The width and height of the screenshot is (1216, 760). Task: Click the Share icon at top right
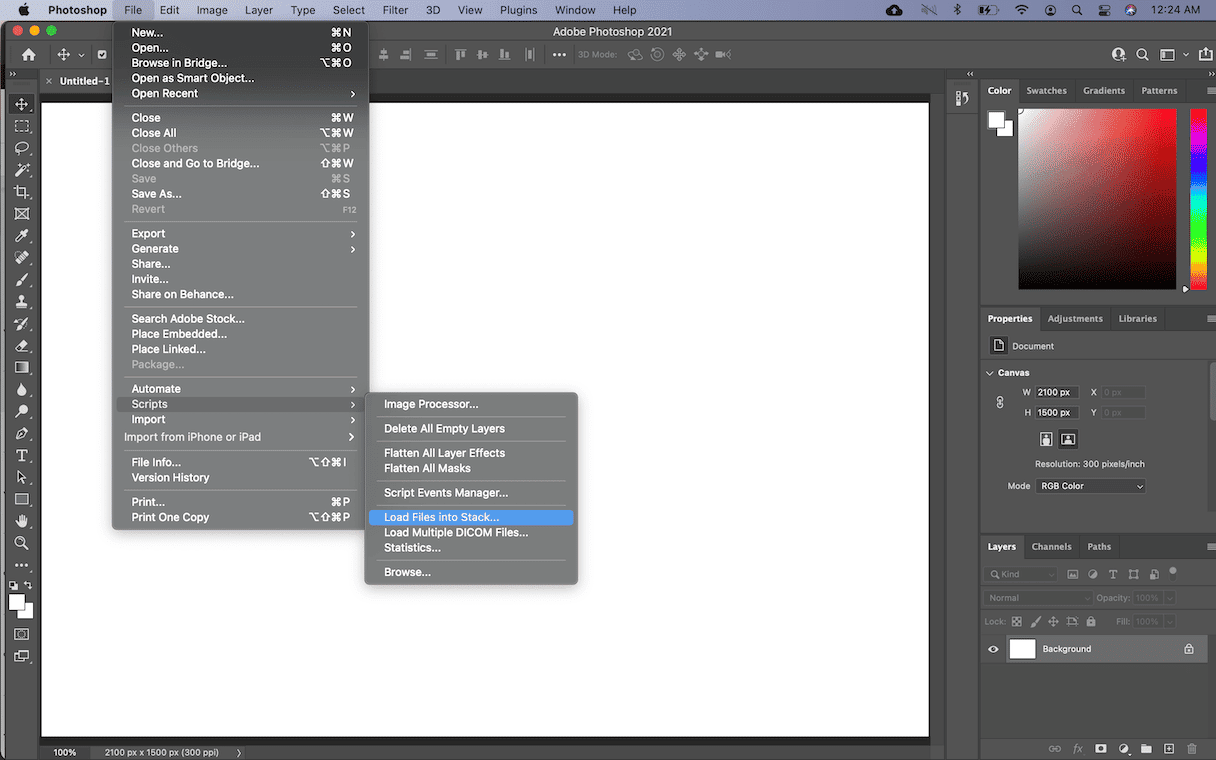click(x=1205, y=55)
